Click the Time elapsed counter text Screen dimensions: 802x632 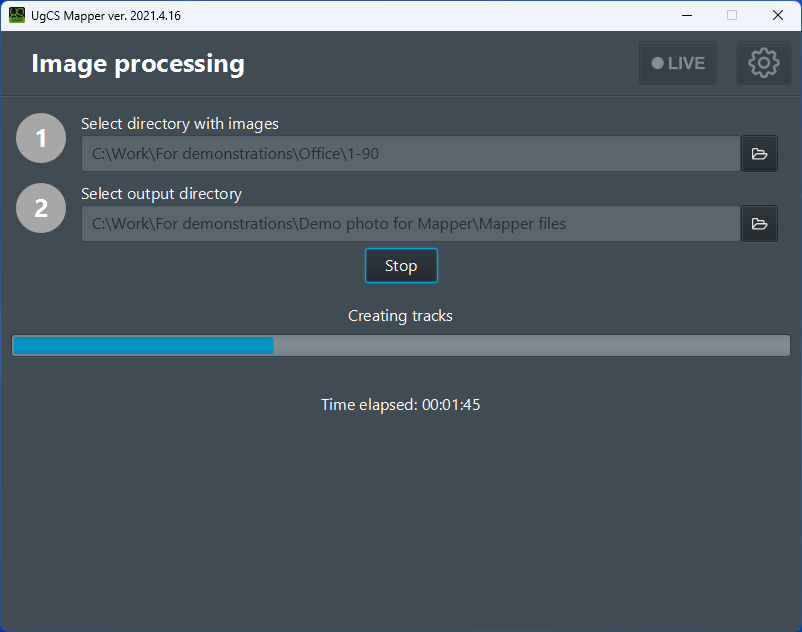tap(400, 405)
